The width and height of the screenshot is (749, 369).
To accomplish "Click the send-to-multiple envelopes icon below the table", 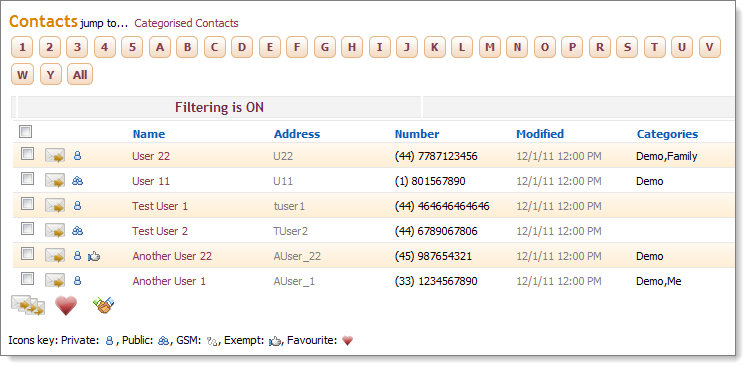I will click(28, 305).
